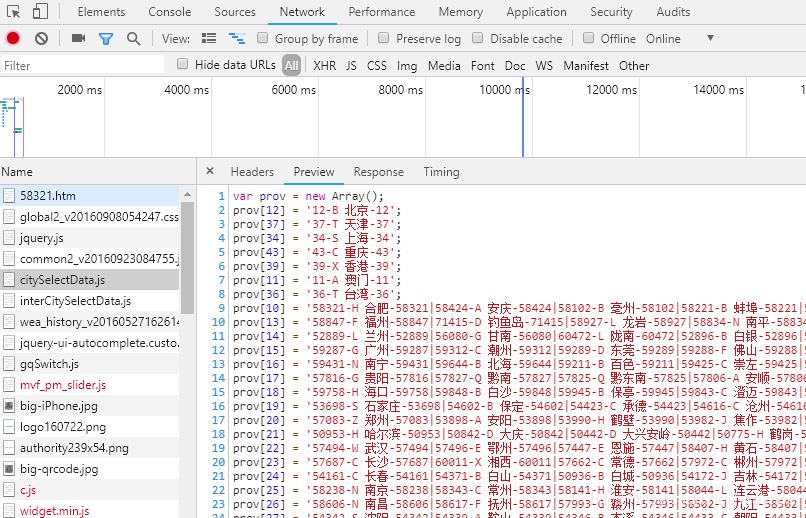This screenshot has height=518, width=806.
Task: Filter by Media type
Action: tap(444, 66)
